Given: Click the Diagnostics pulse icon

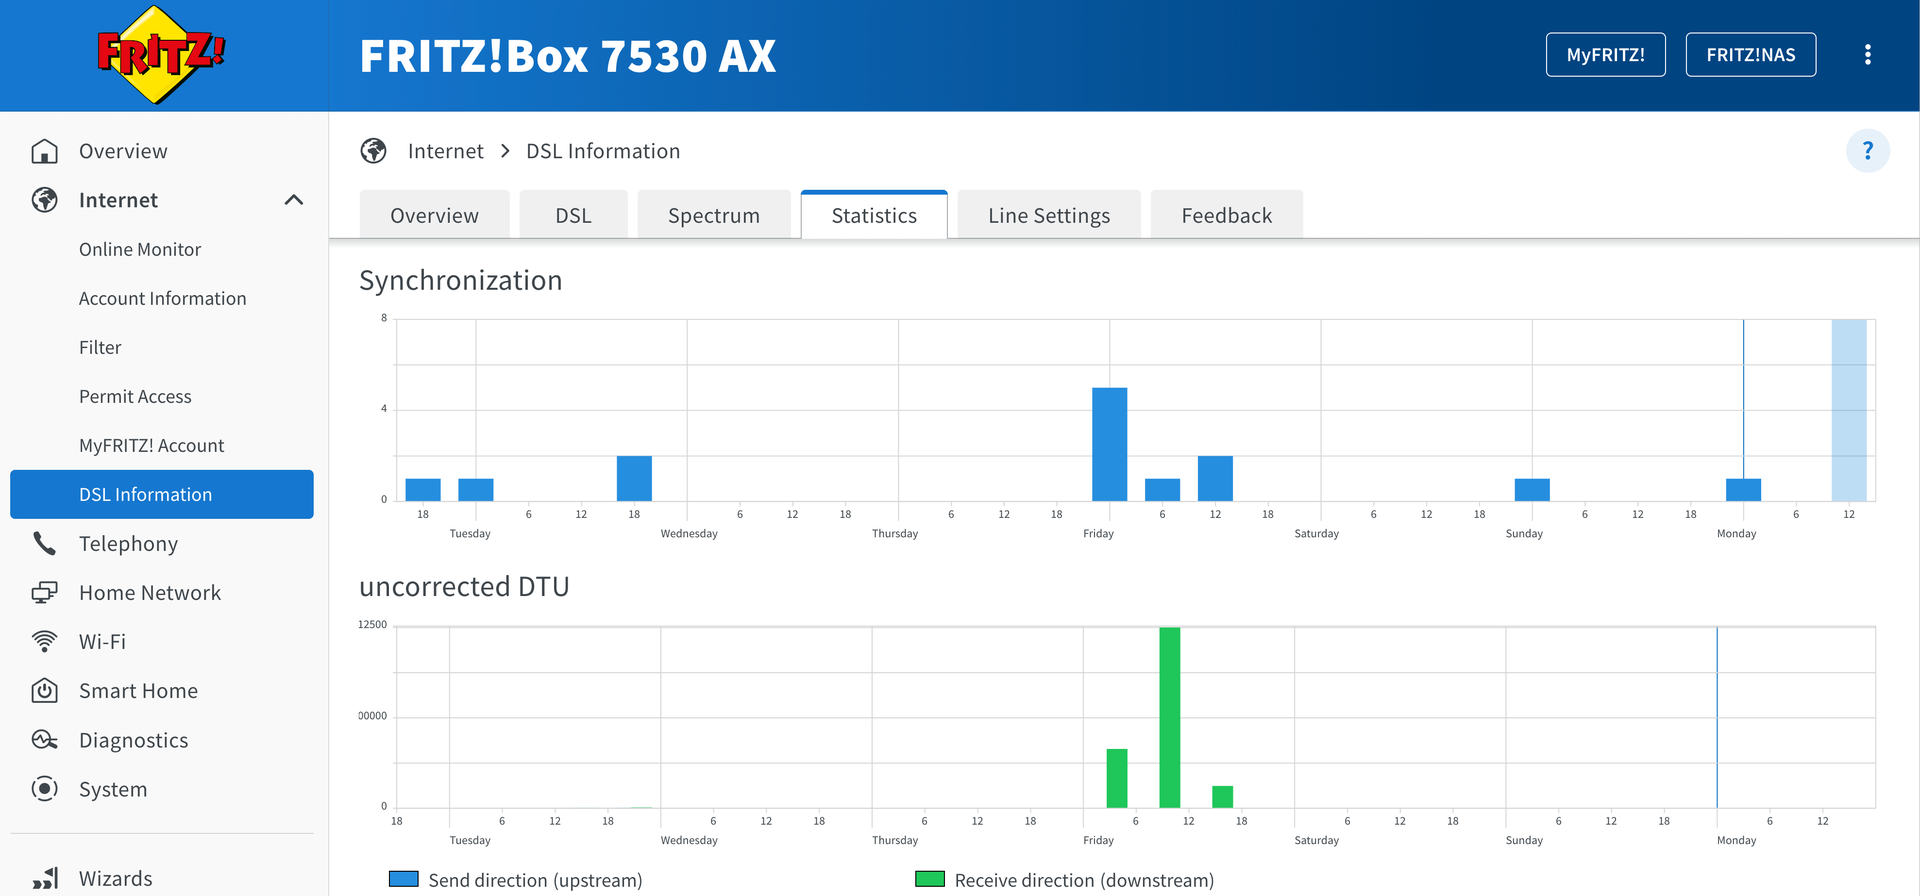Looking at the screenshot, I should [x=44, y=740].
